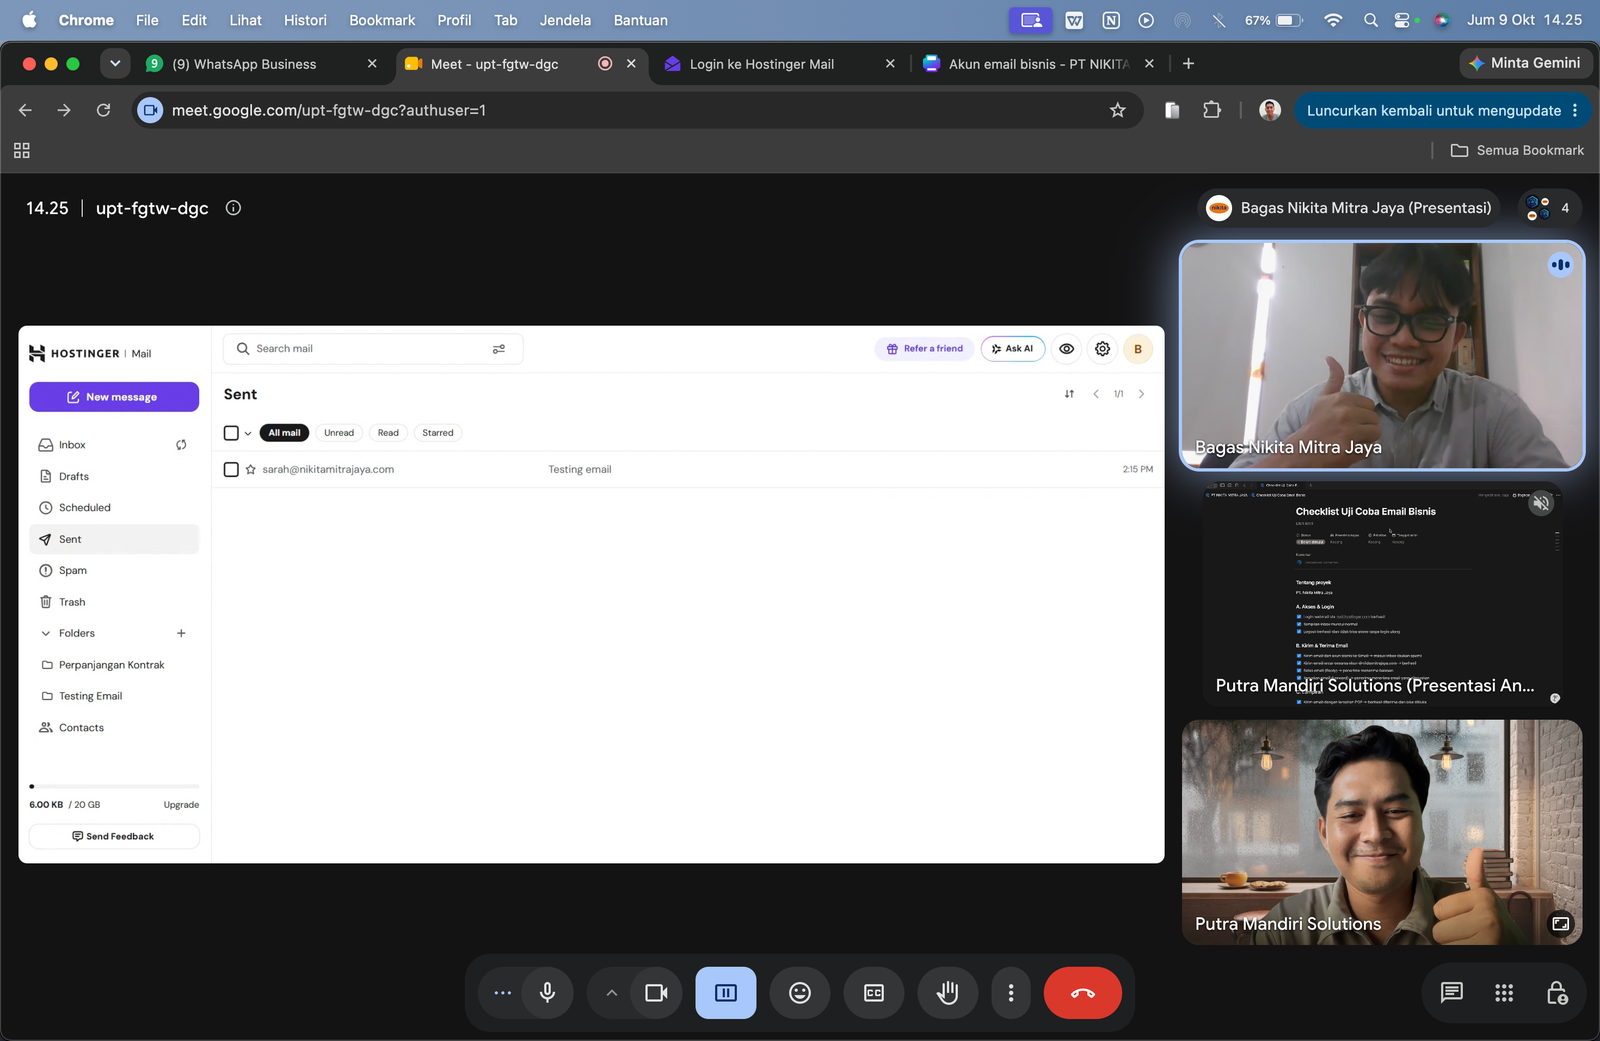The image size is (1600, 1041).
Task: Click the storage usage progress bar
Action: 114,786
